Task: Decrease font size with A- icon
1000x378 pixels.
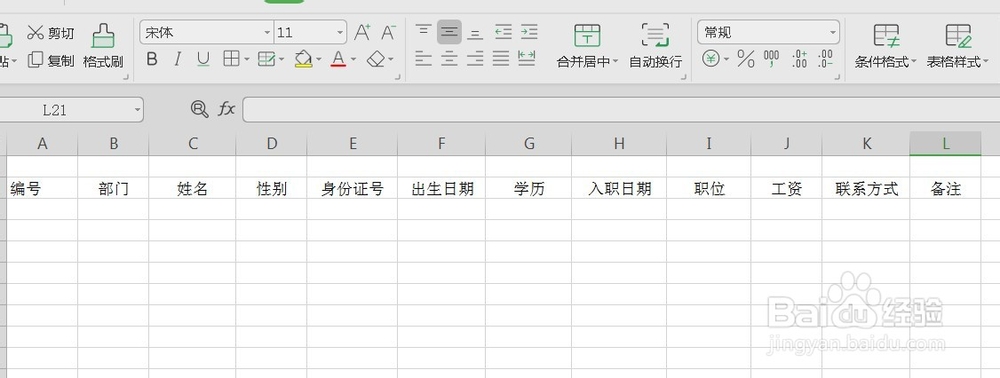Action: 388,33
